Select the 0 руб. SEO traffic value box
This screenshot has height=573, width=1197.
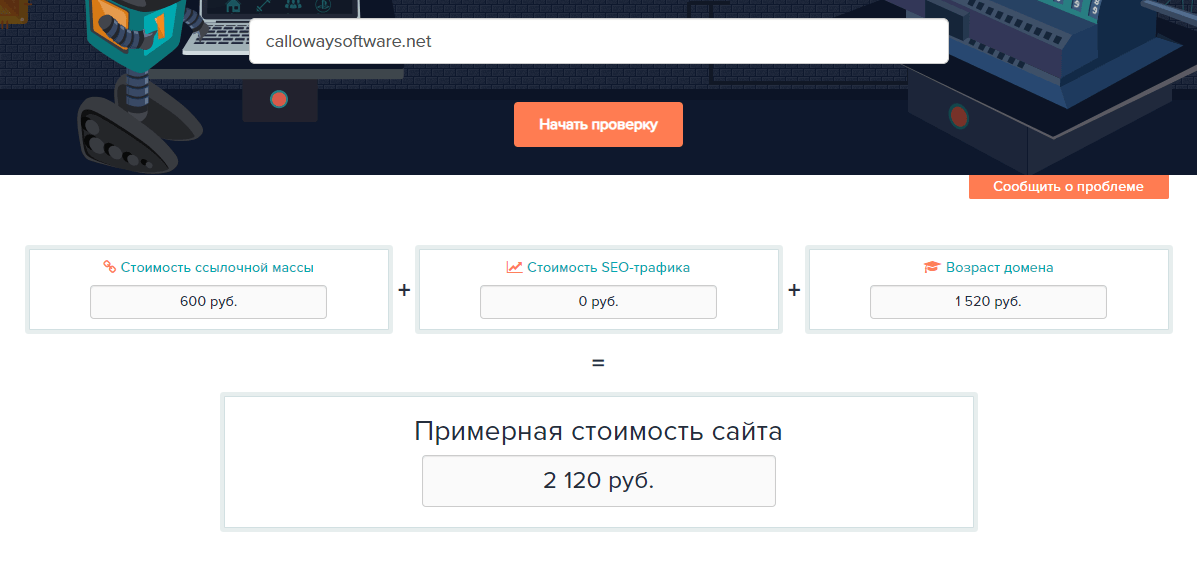pyautogui.click(x=598, y=302)
